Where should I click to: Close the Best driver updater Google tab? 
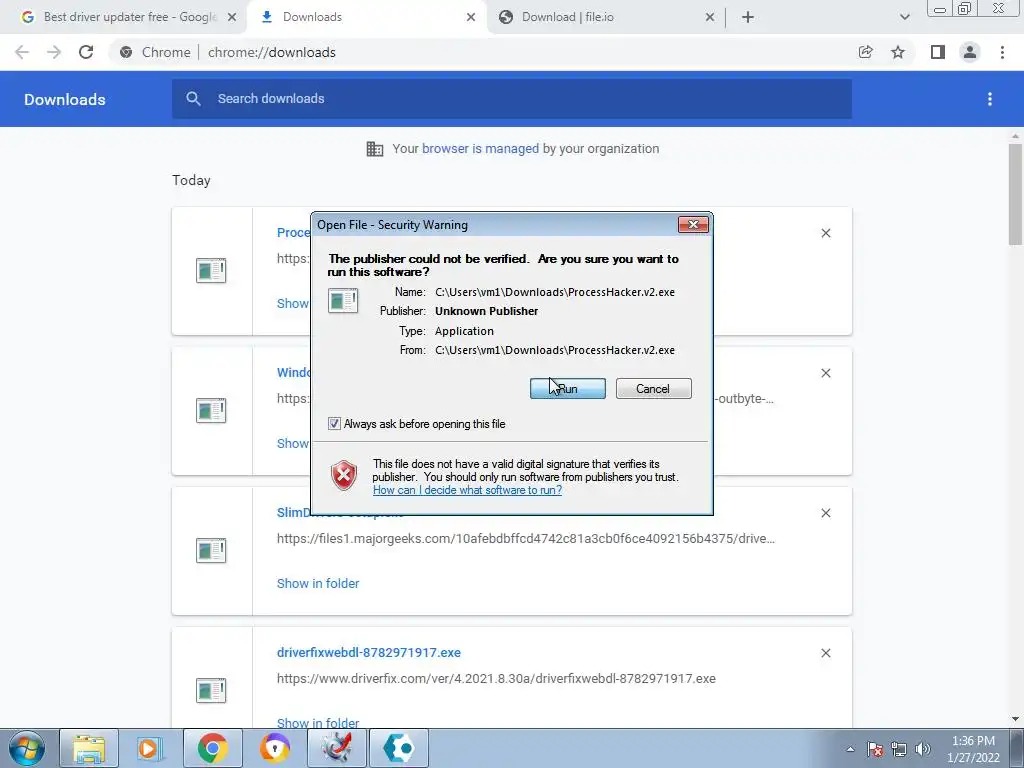click(x=232, y=18)
